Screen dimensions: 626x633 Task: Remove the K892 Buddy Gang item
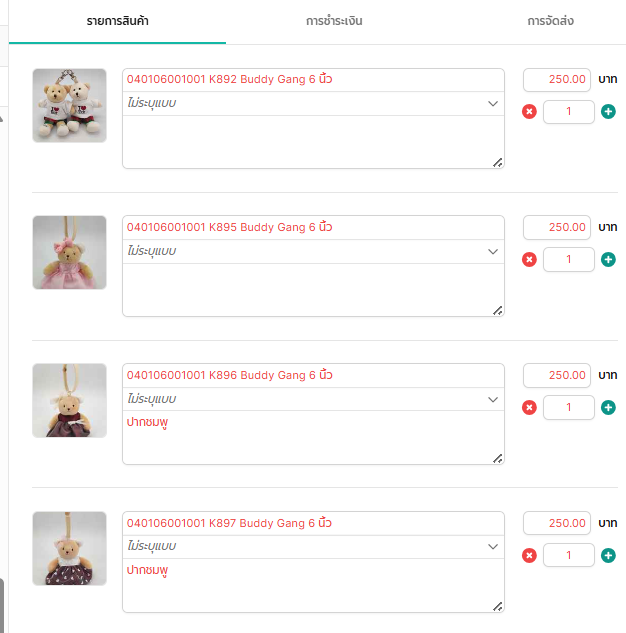click(x=529, y=112)
